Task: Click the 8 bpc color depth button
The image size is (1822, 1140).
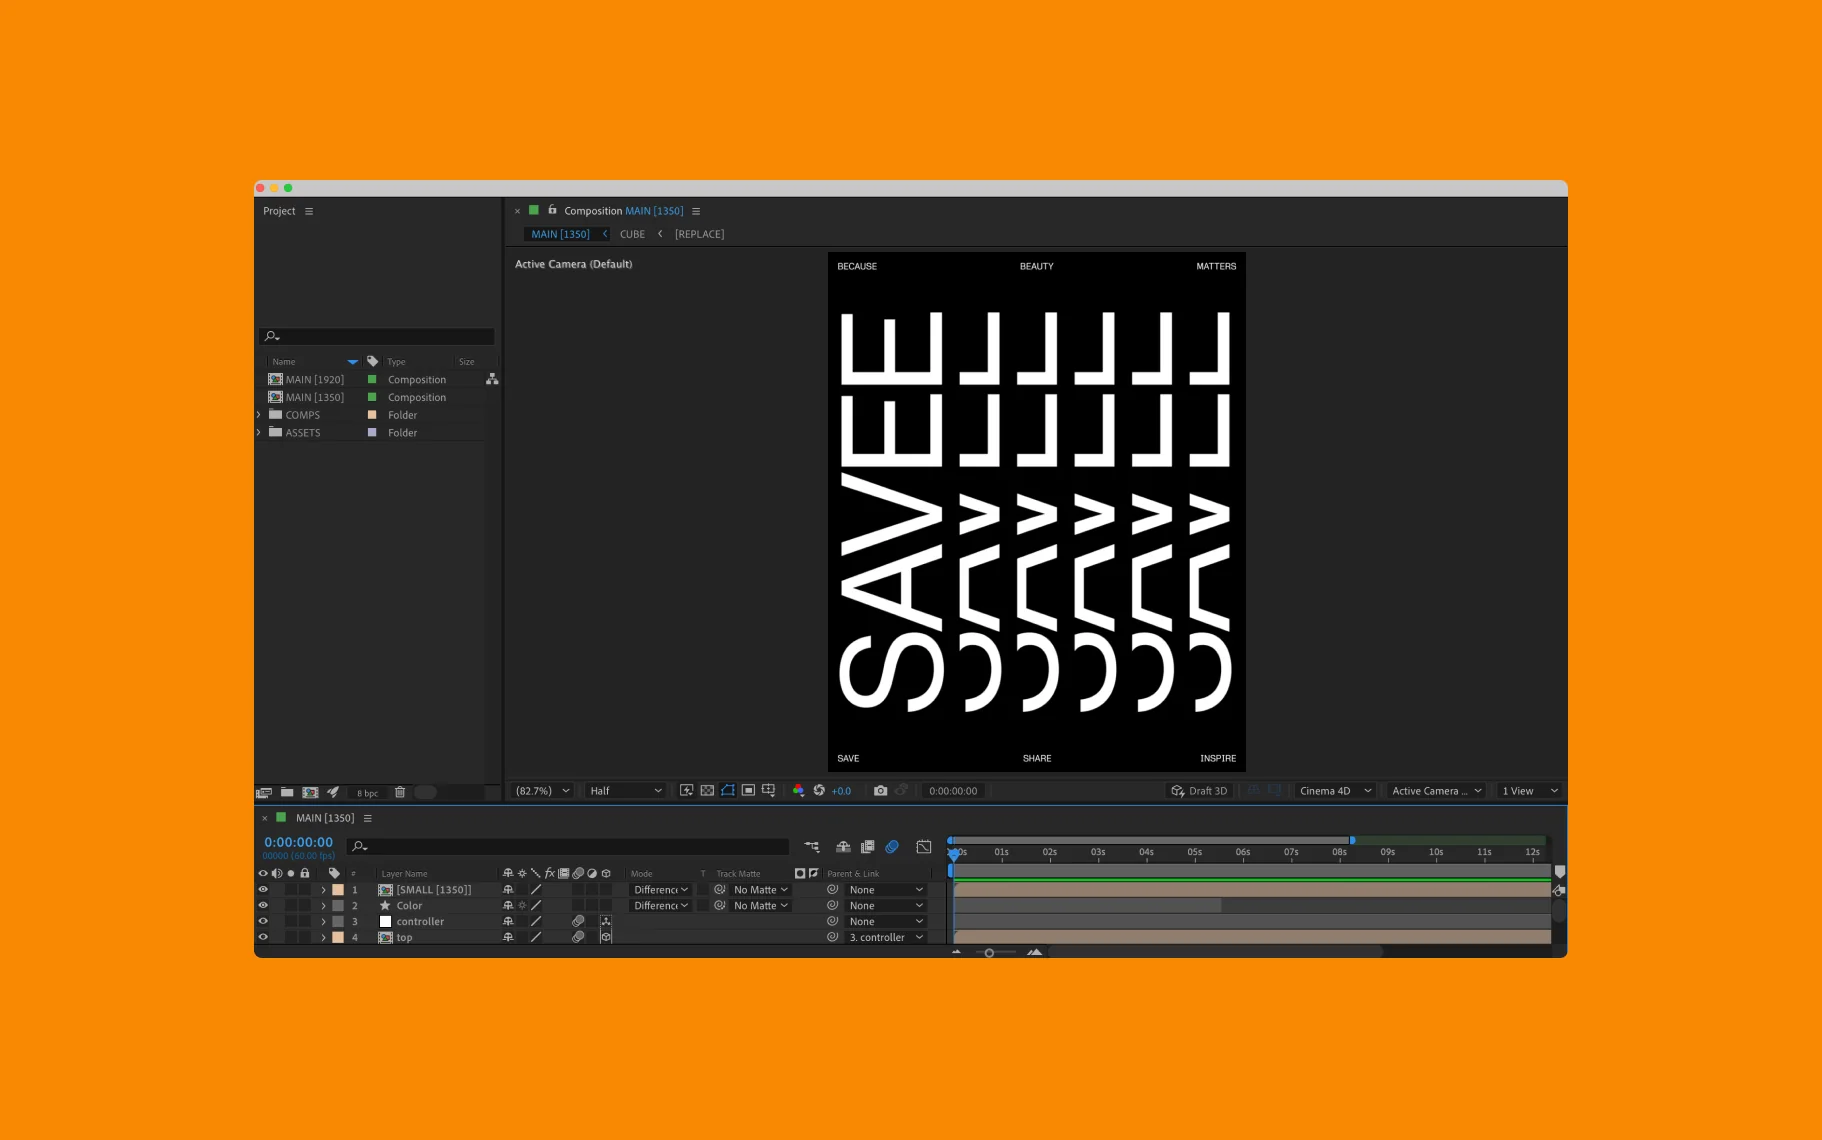Action: coord(367,793)
